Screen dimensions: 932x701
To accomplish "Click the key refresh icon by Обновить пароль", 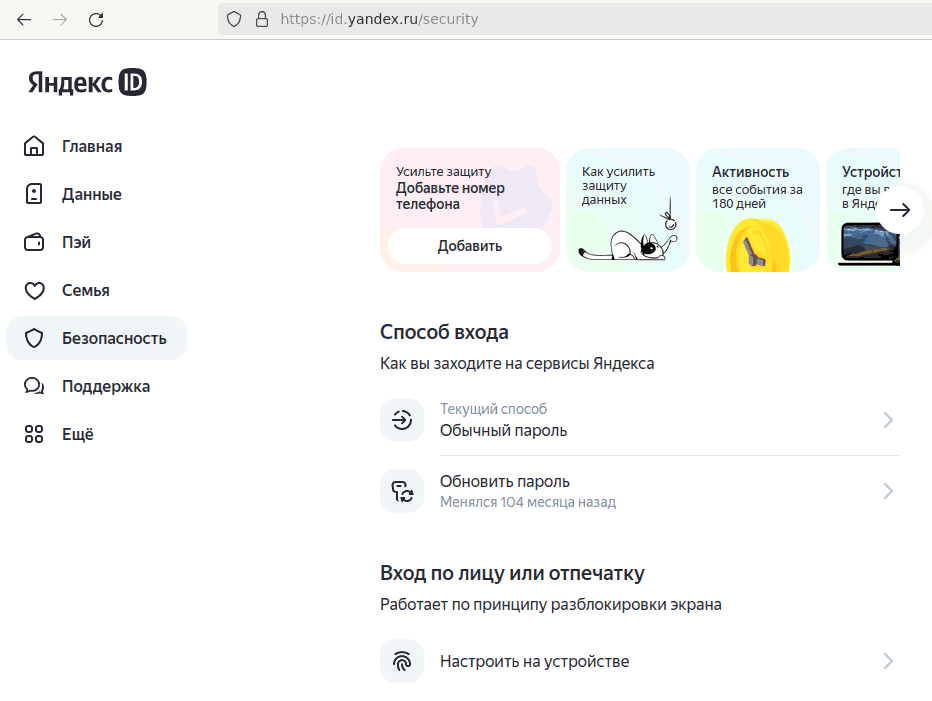I will [402, 491].
